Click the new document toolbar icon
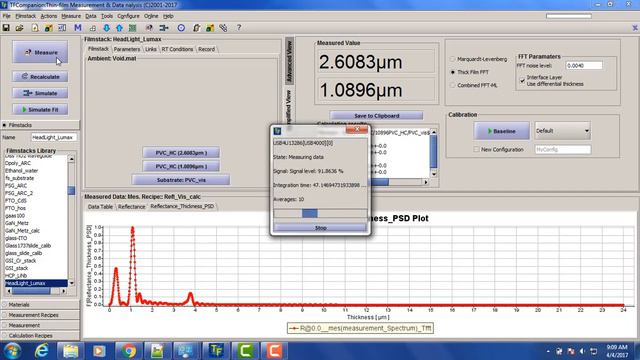640x360 pixels. click(35, 28)
